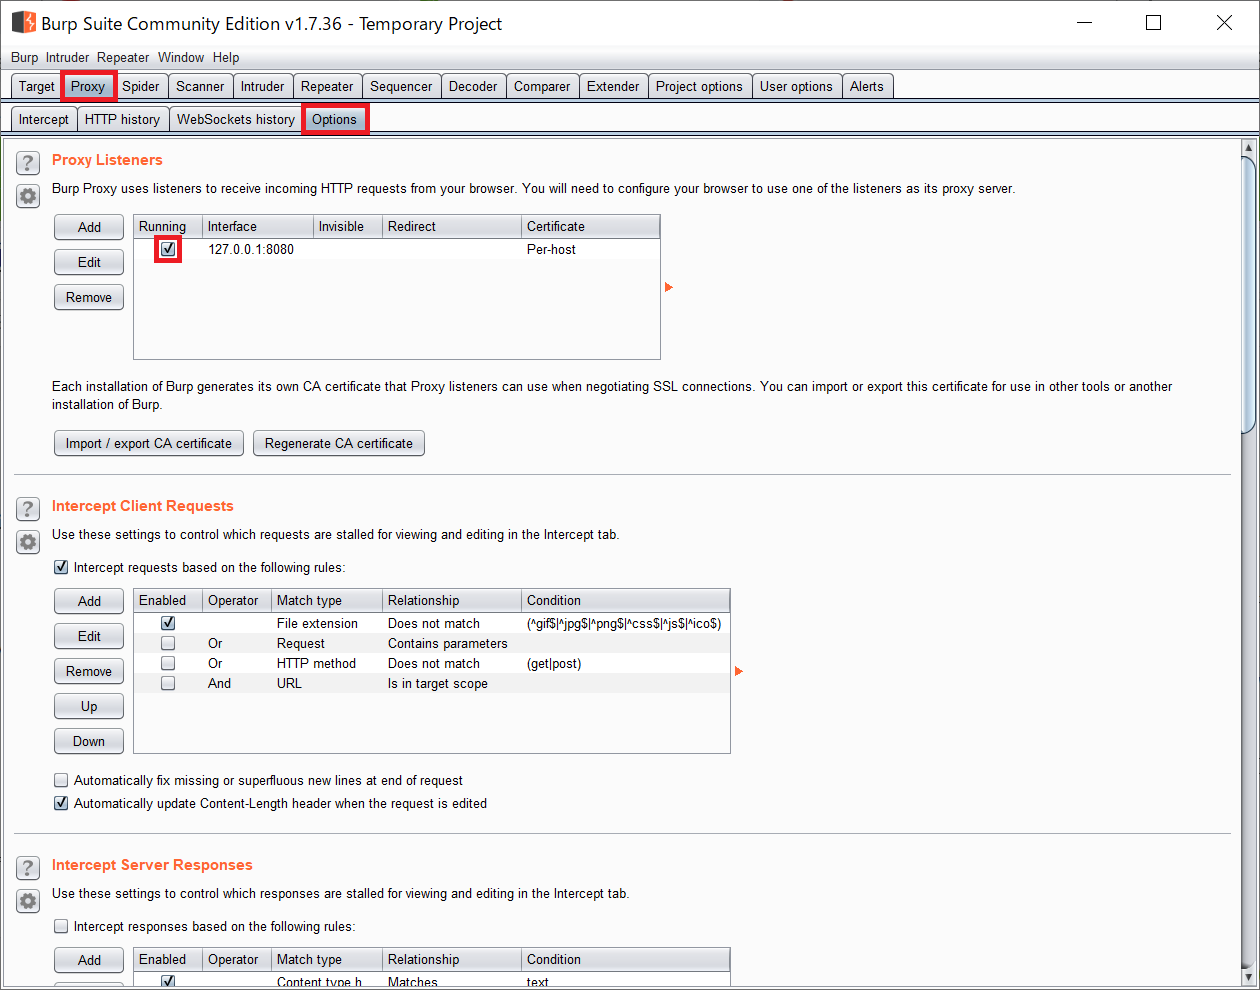The image size is (1260, 990).
Task: Click the Intercept Server Responses gear icon
Action: click(27, 901)
